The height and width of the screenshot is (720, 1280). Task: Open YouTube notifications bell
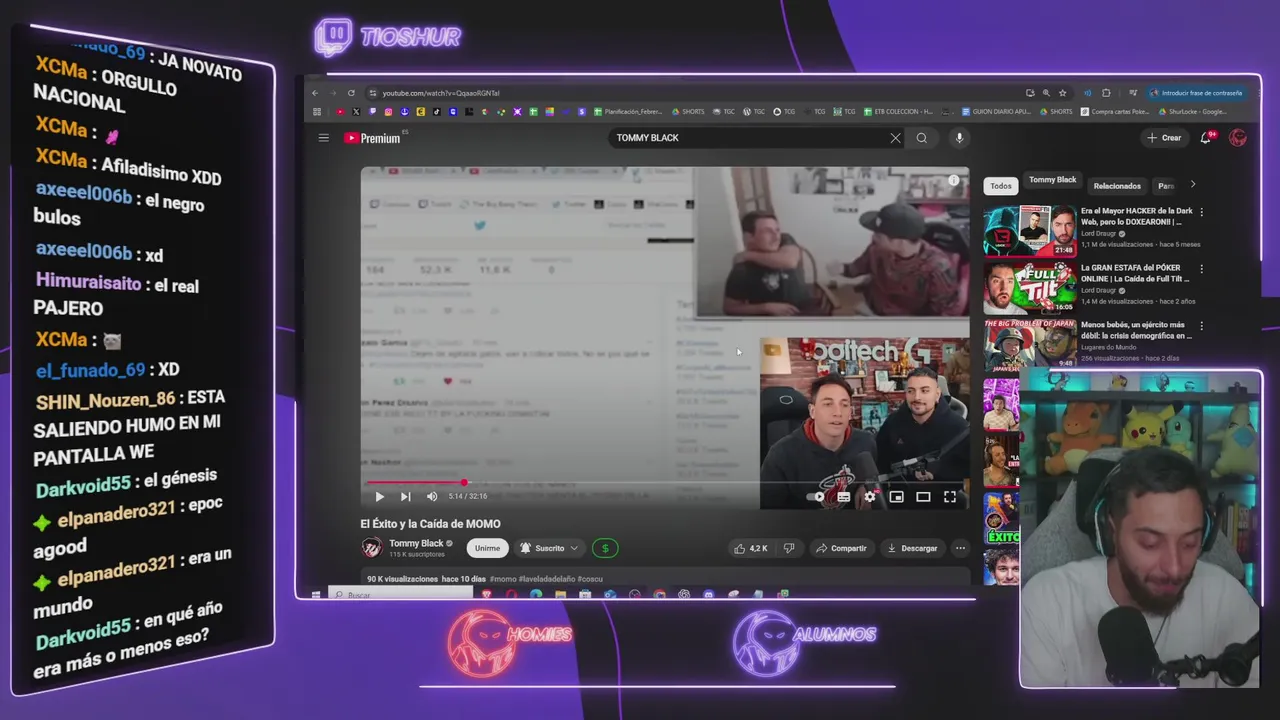pyautogui.click(x=1206, y=138)
